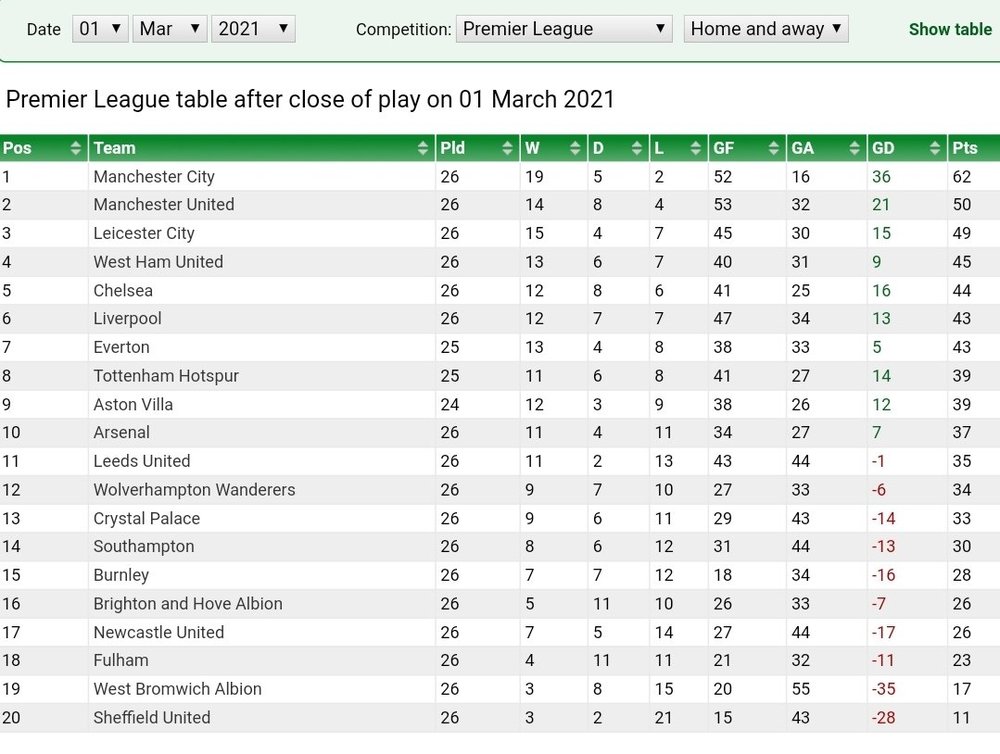The image size is (1000, 754).
Task: Select the Manchester City row
Action: pos(500,177)
